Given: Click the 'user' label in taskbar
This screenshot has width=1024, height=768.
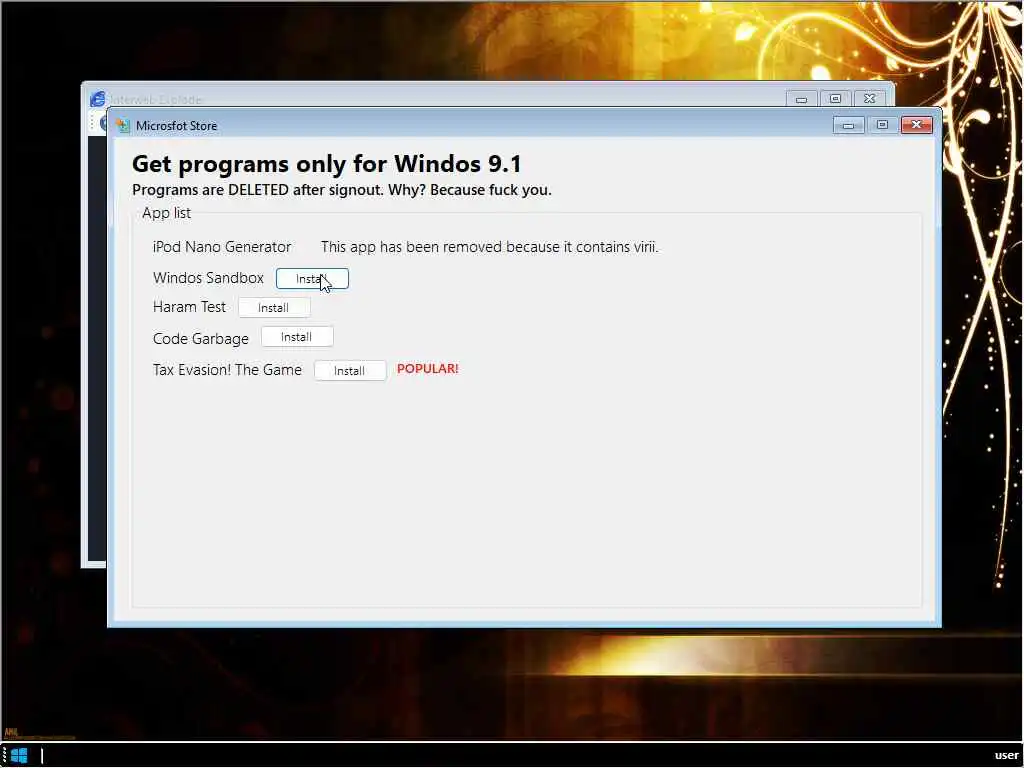Looking at the screenshot, I should pos(1006,756).
